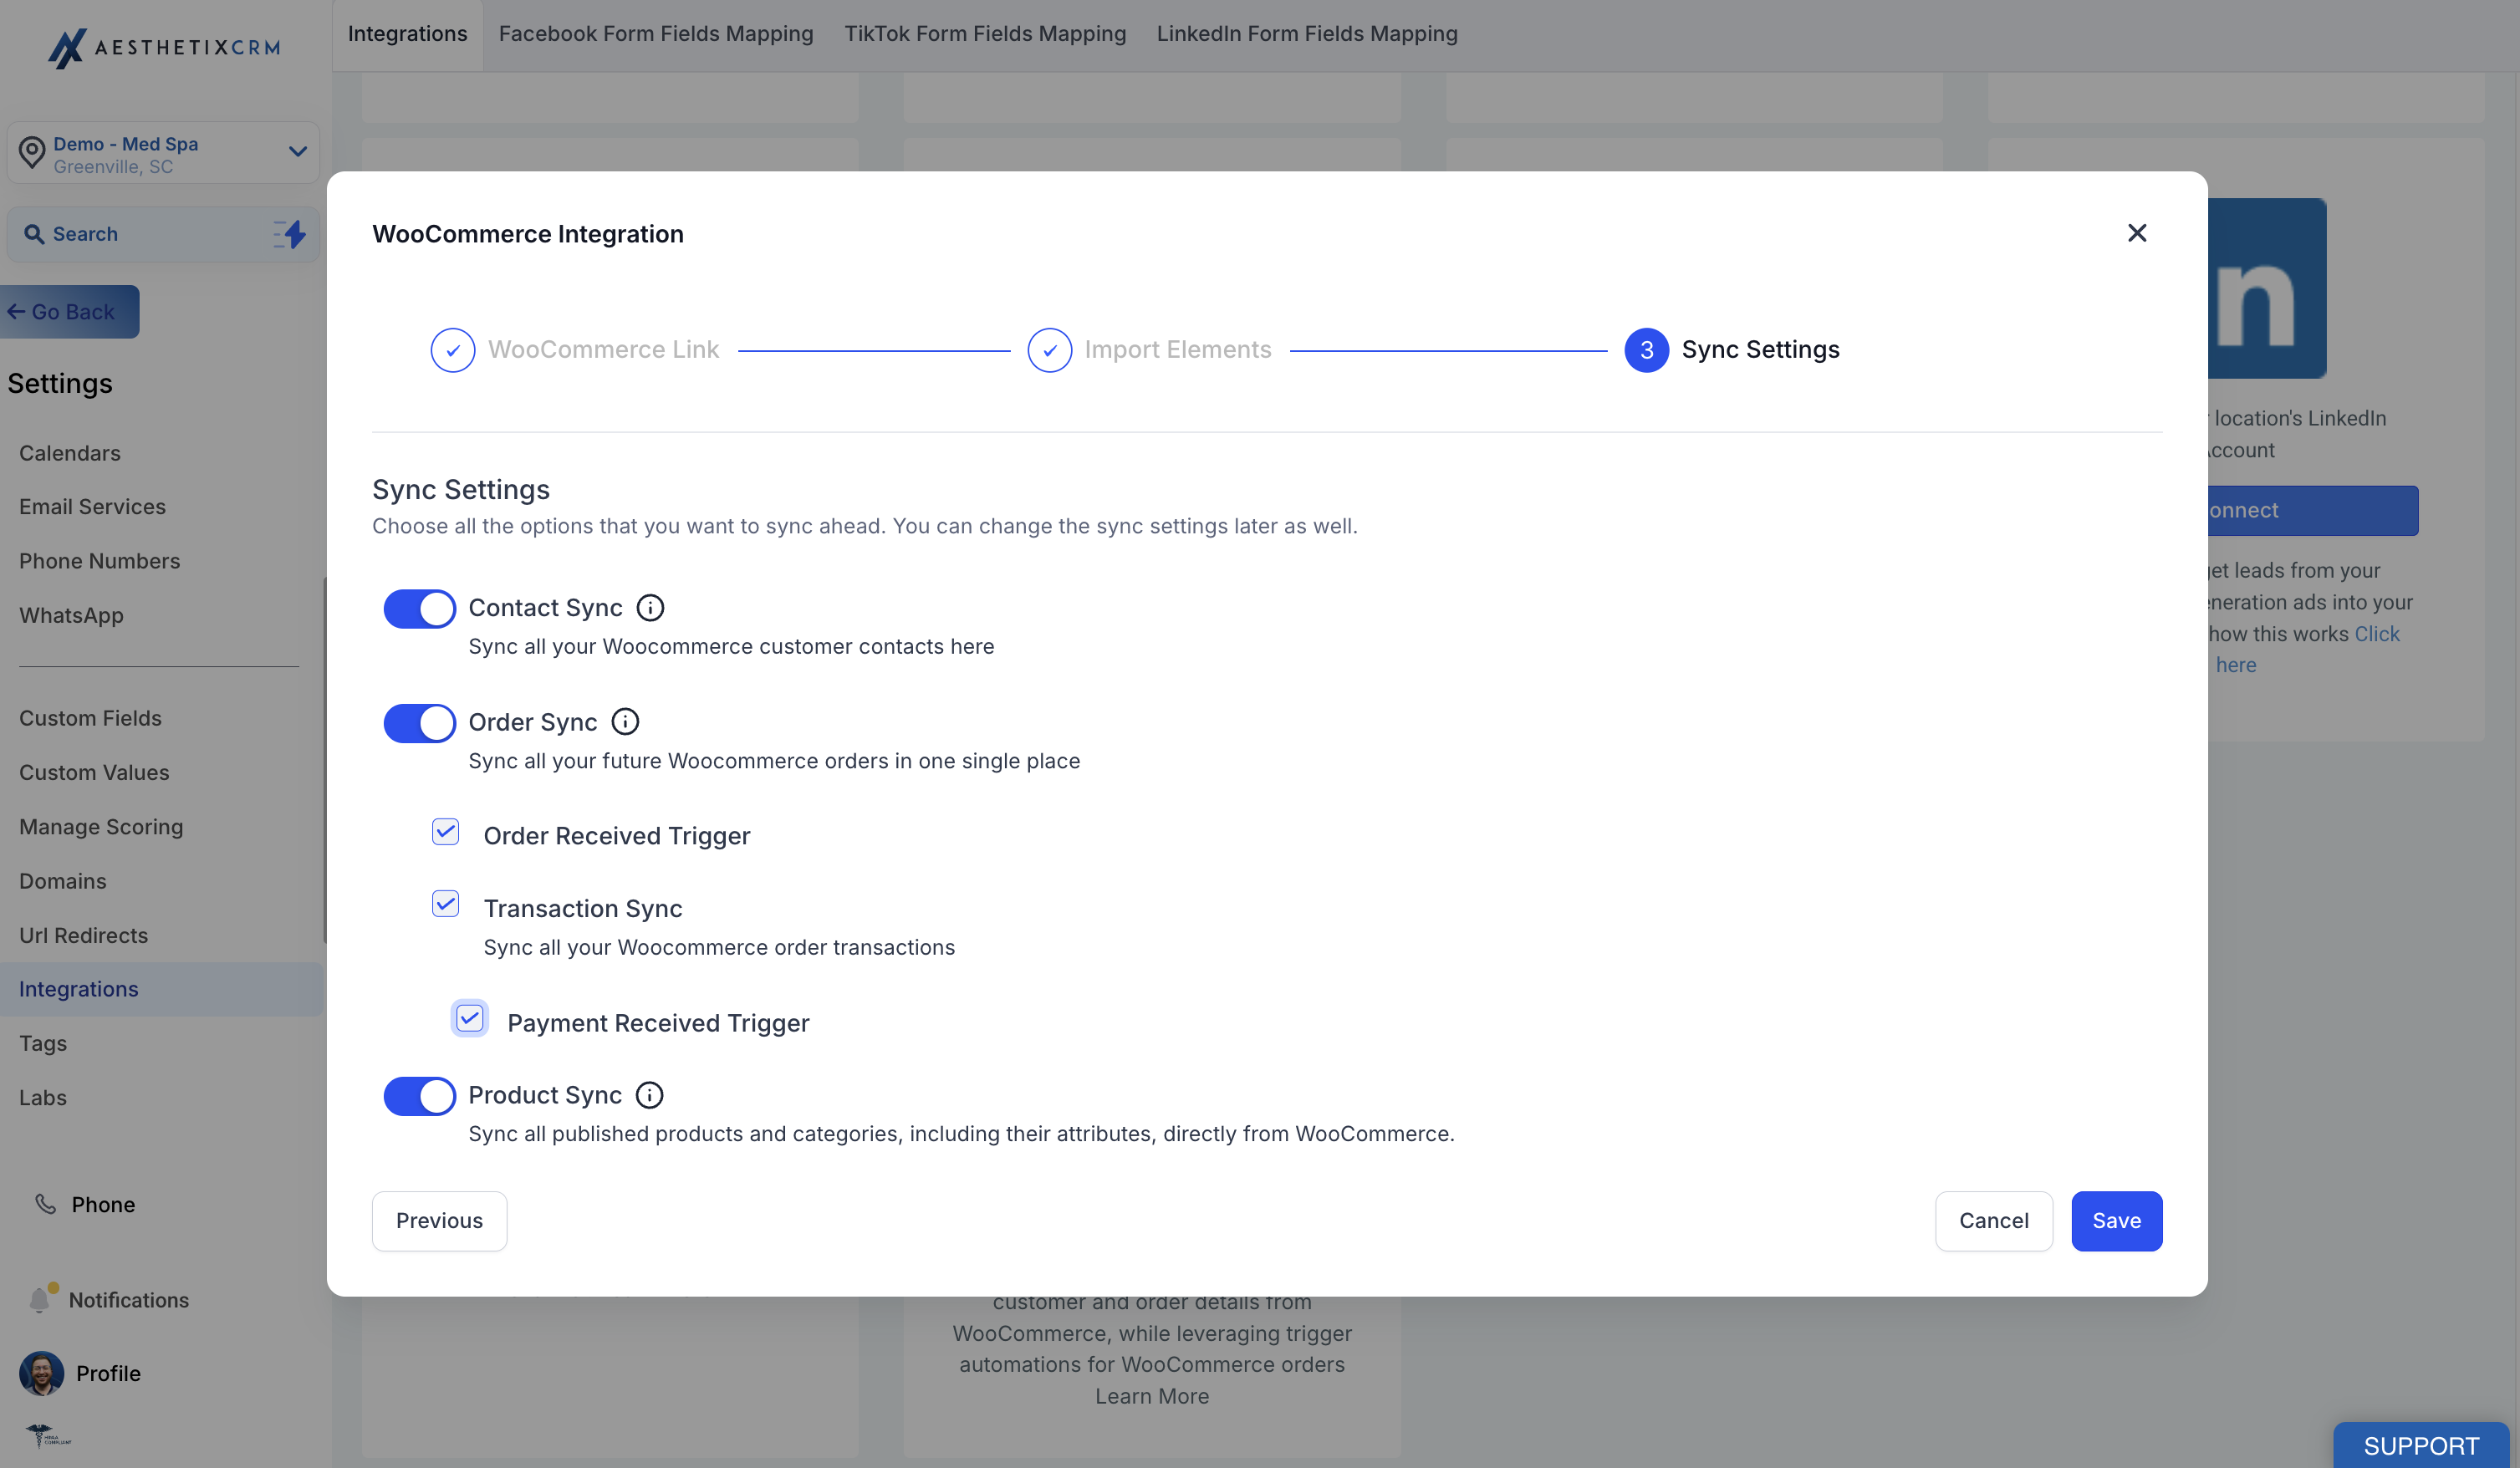This screenshot has width=2520, height=1468.
Task: Open Manage Scoring settings
Action: 101,827
